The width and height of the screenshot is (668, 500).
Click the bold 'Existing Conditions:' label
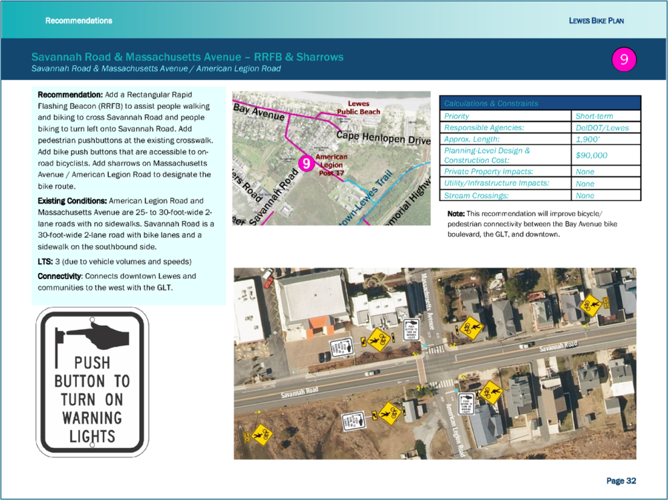[72, 201]
